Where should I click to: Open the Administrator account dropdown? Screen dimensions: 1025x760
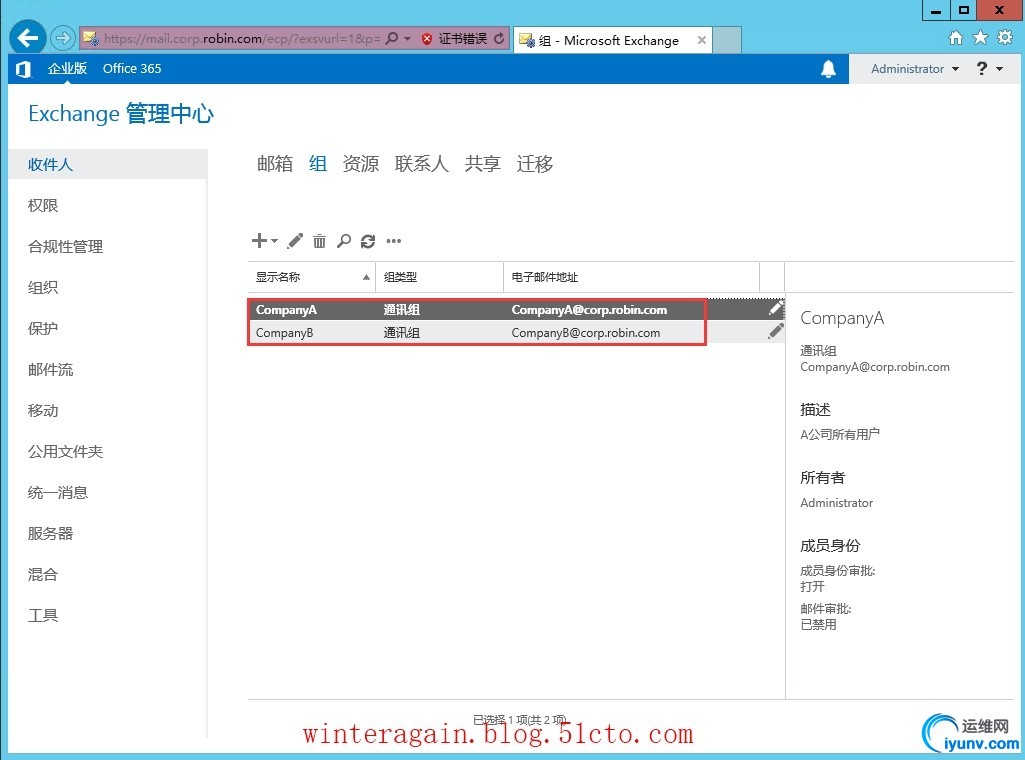[x=915, y=69]
